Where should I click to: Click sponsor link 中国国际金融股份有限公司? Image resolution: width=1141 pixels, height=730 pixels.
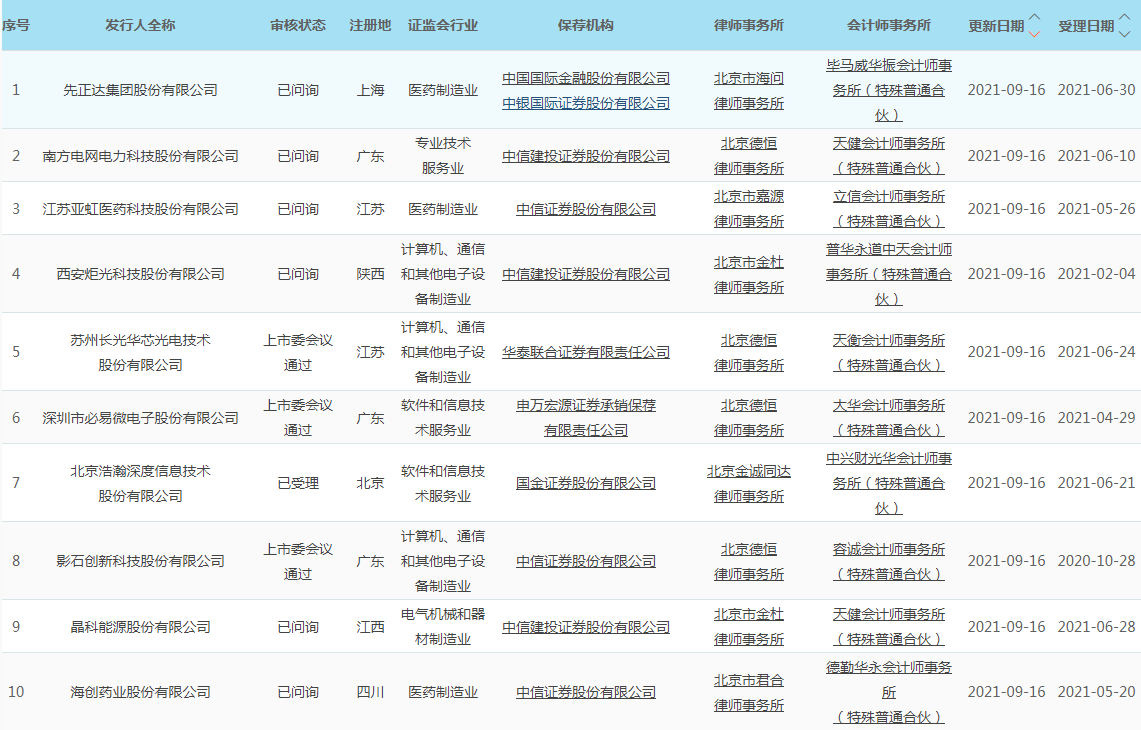tap(586, 78)
